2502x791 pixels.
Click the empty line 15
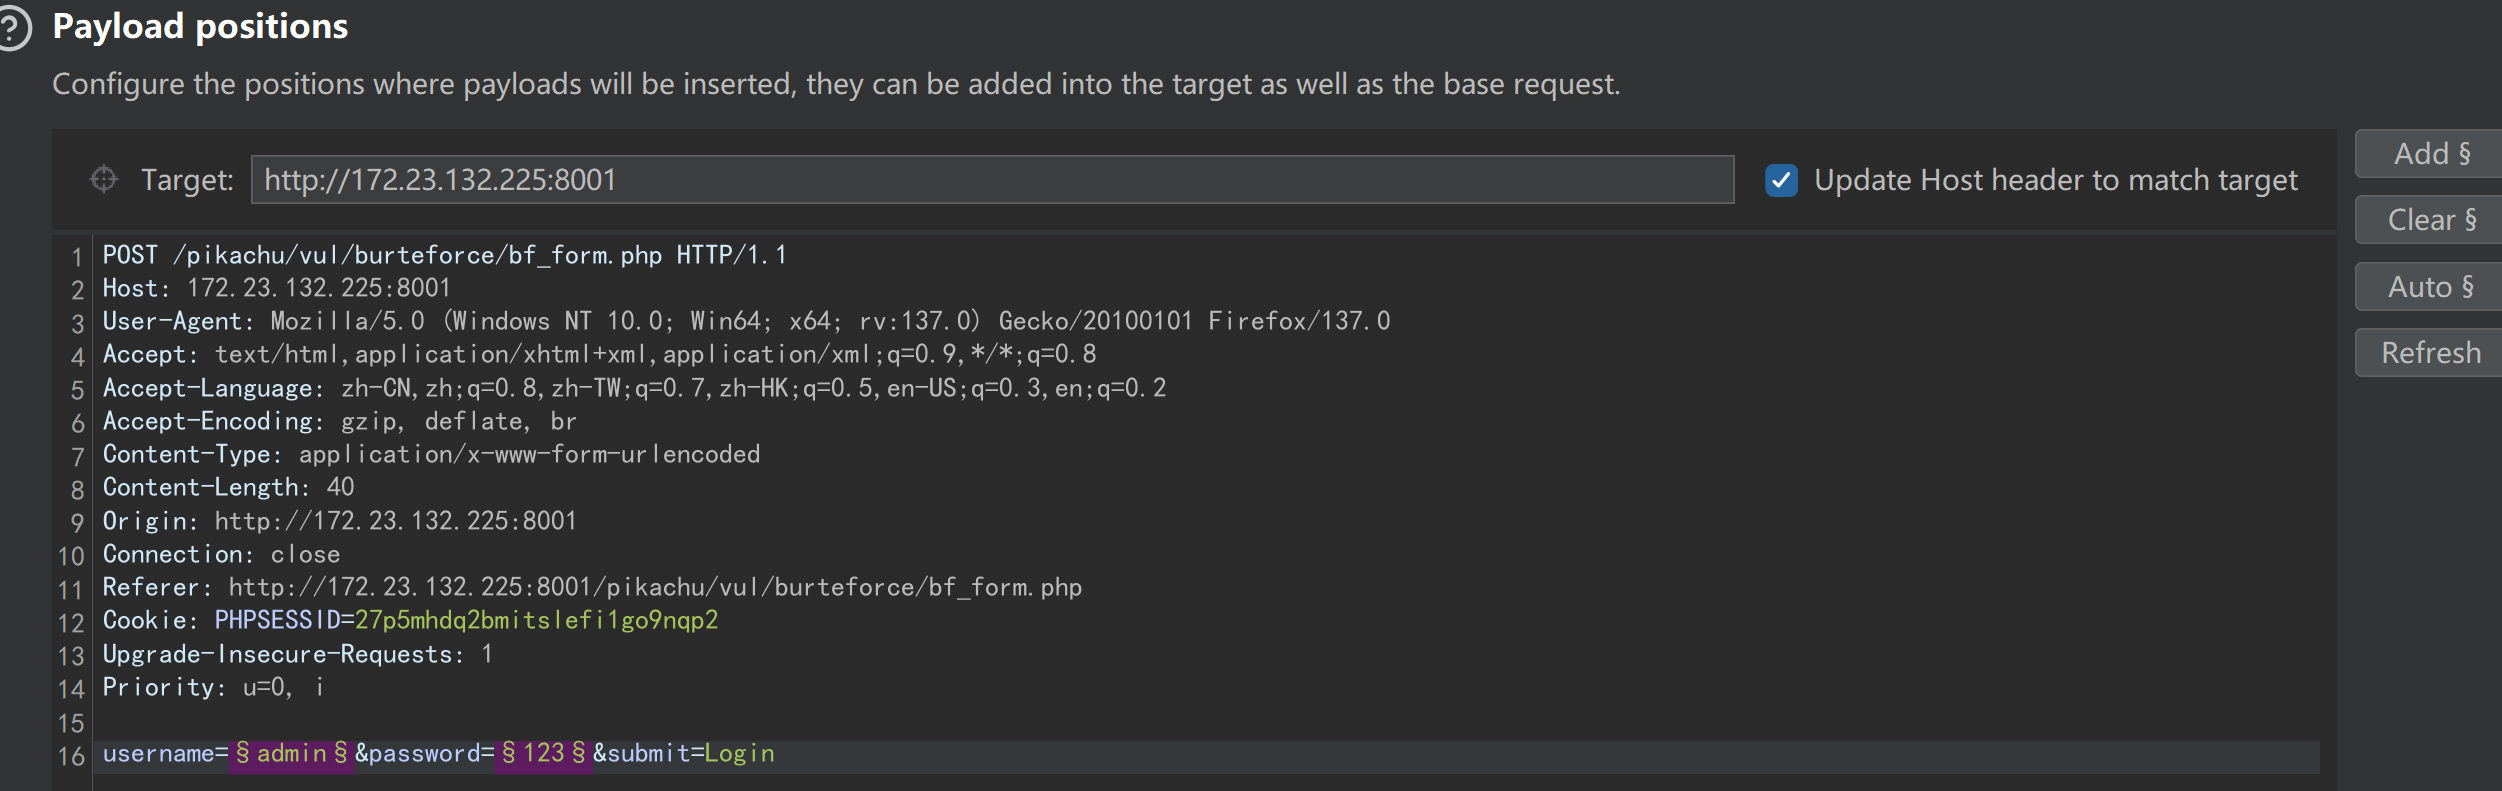tap(1200, 722)
